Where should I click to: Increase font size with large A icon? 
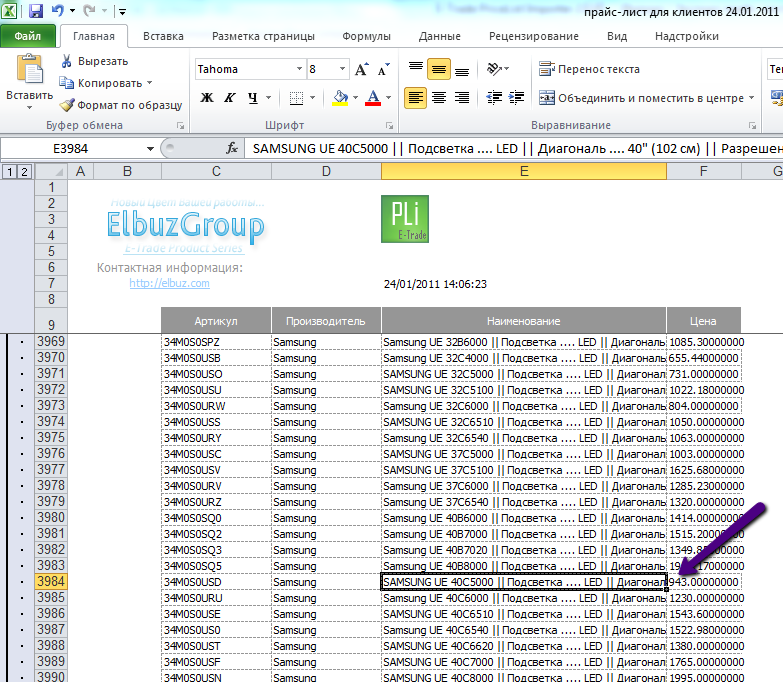(x=362, y=69)
